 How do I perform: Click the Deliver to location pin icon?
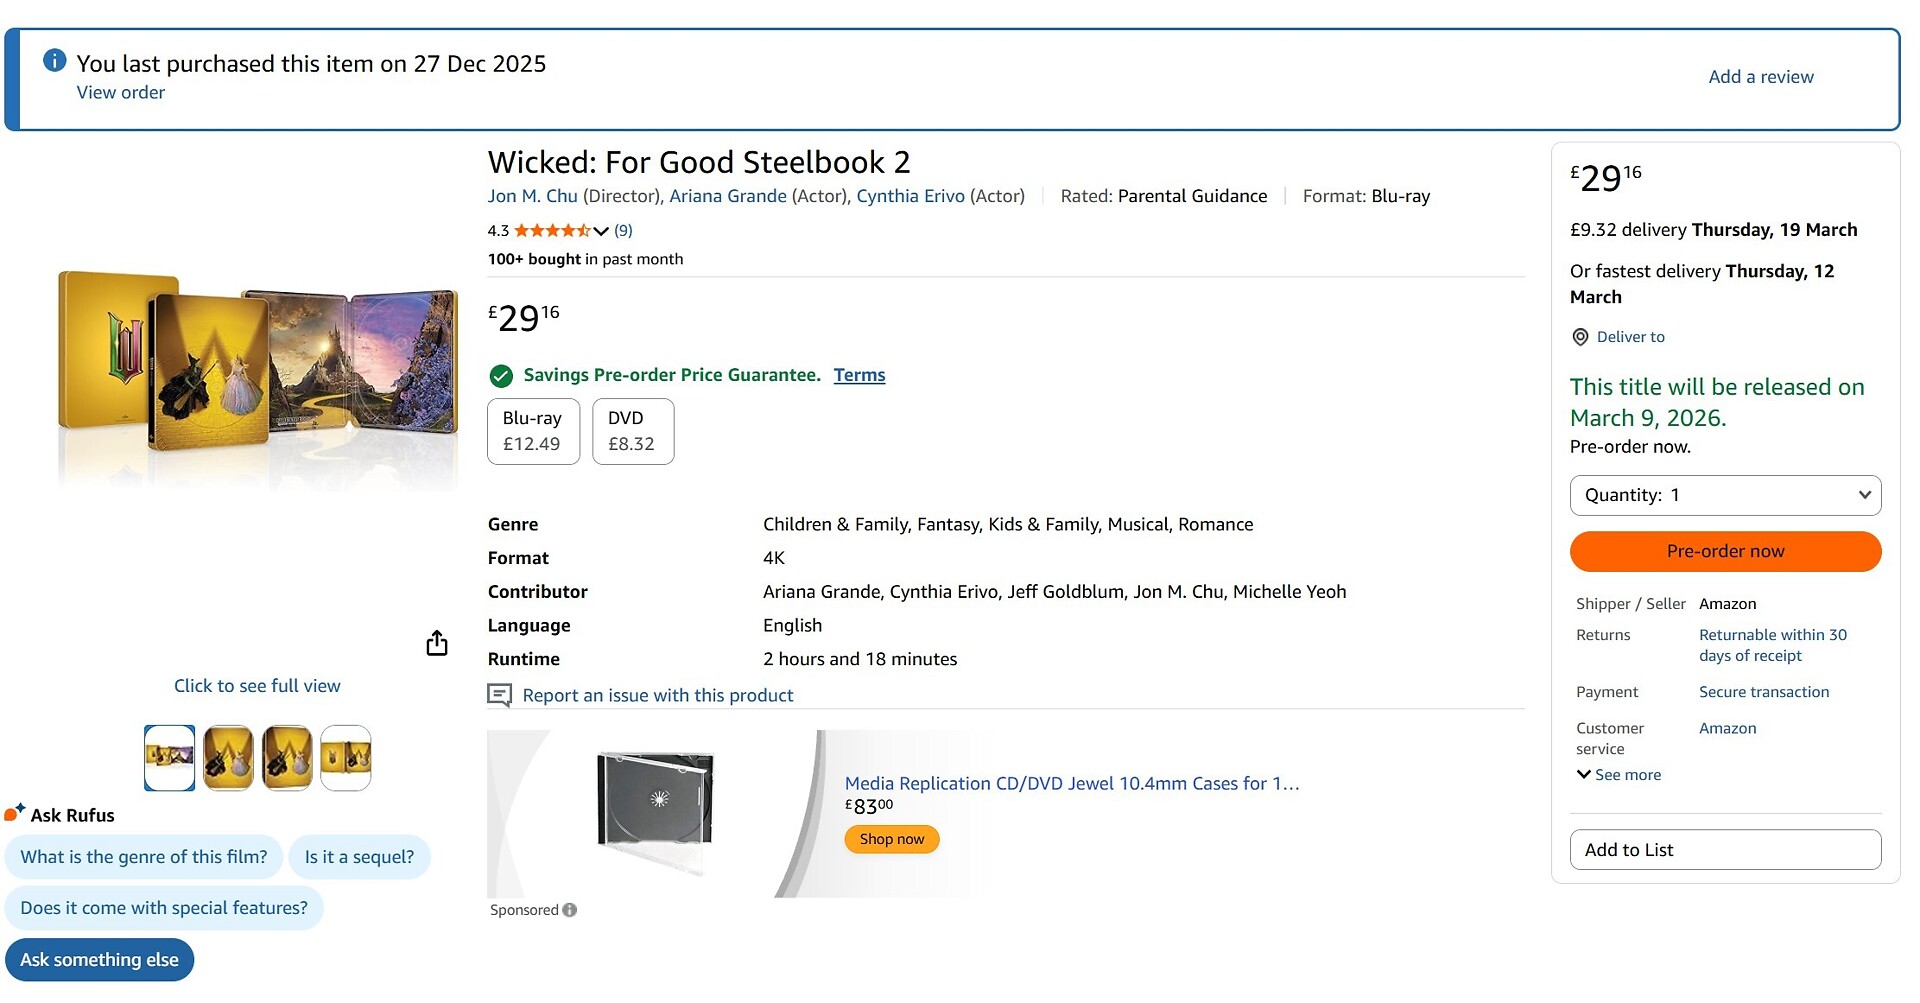(x=1580, y=337)
